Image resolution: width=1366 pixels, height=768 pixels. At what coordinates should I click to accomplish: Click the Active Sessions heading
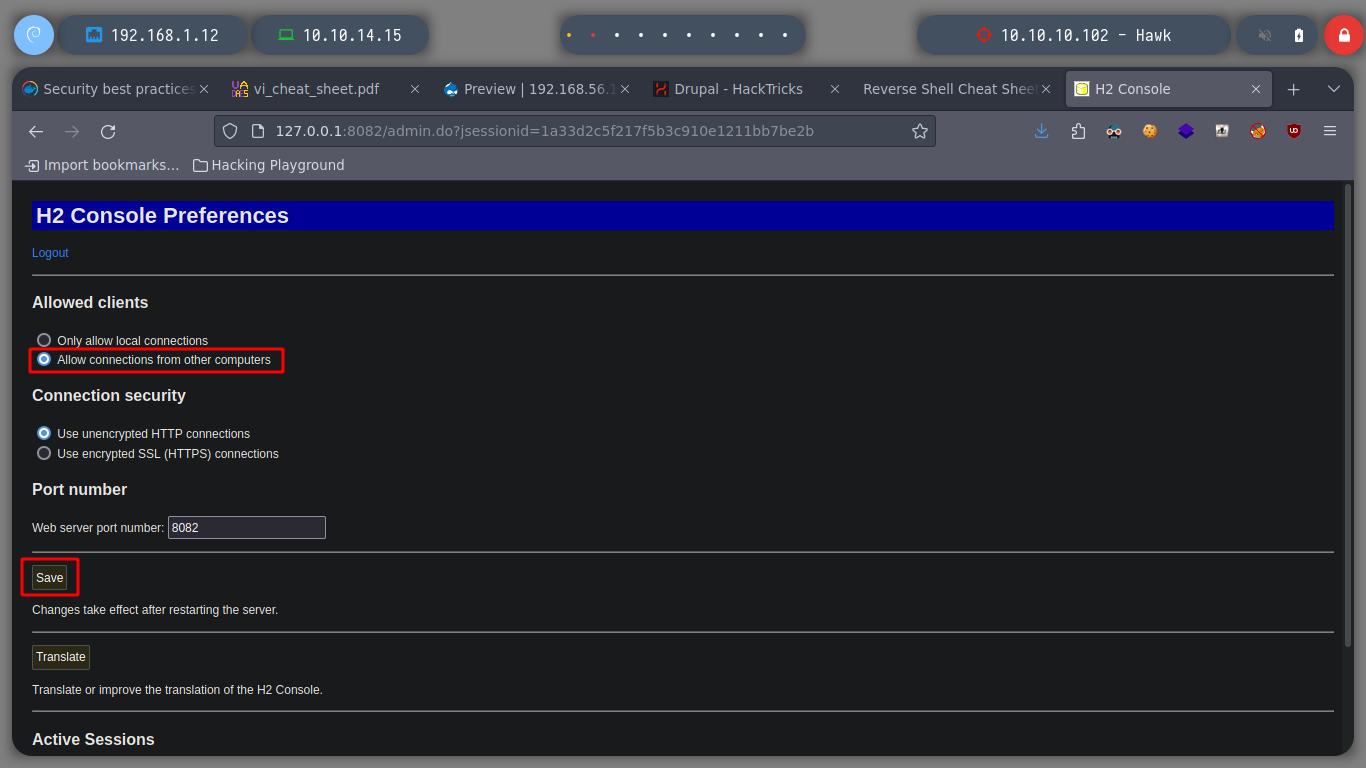[93, 739]
